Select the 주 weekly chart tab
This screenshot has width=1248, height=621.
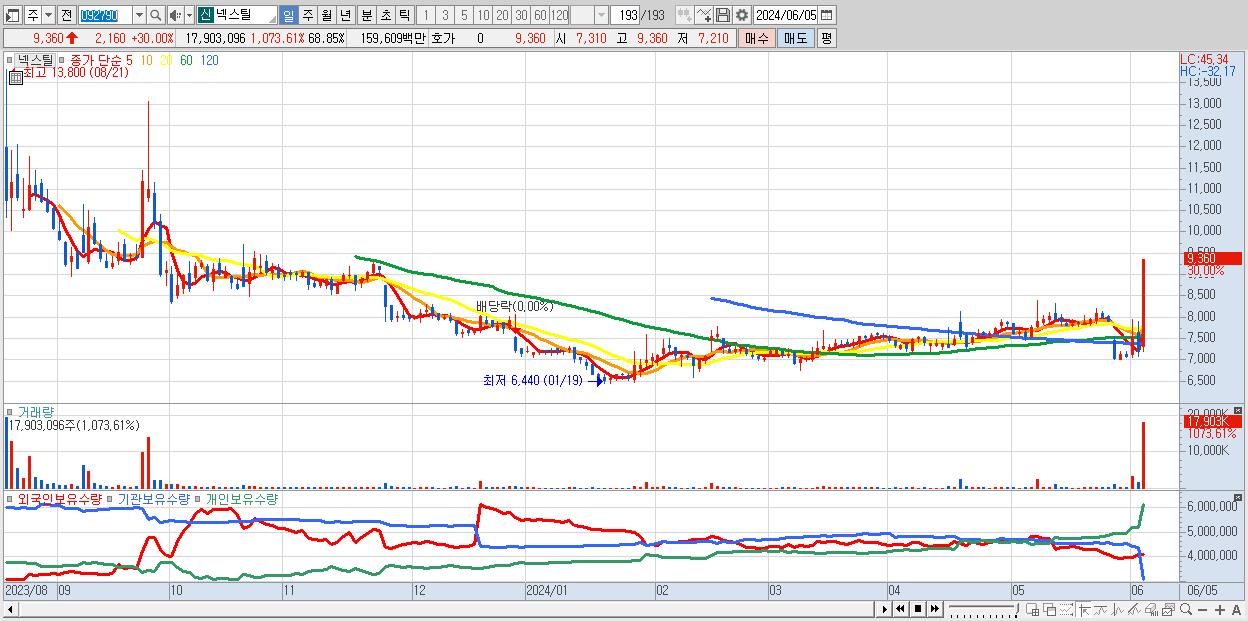click(307, 15)
